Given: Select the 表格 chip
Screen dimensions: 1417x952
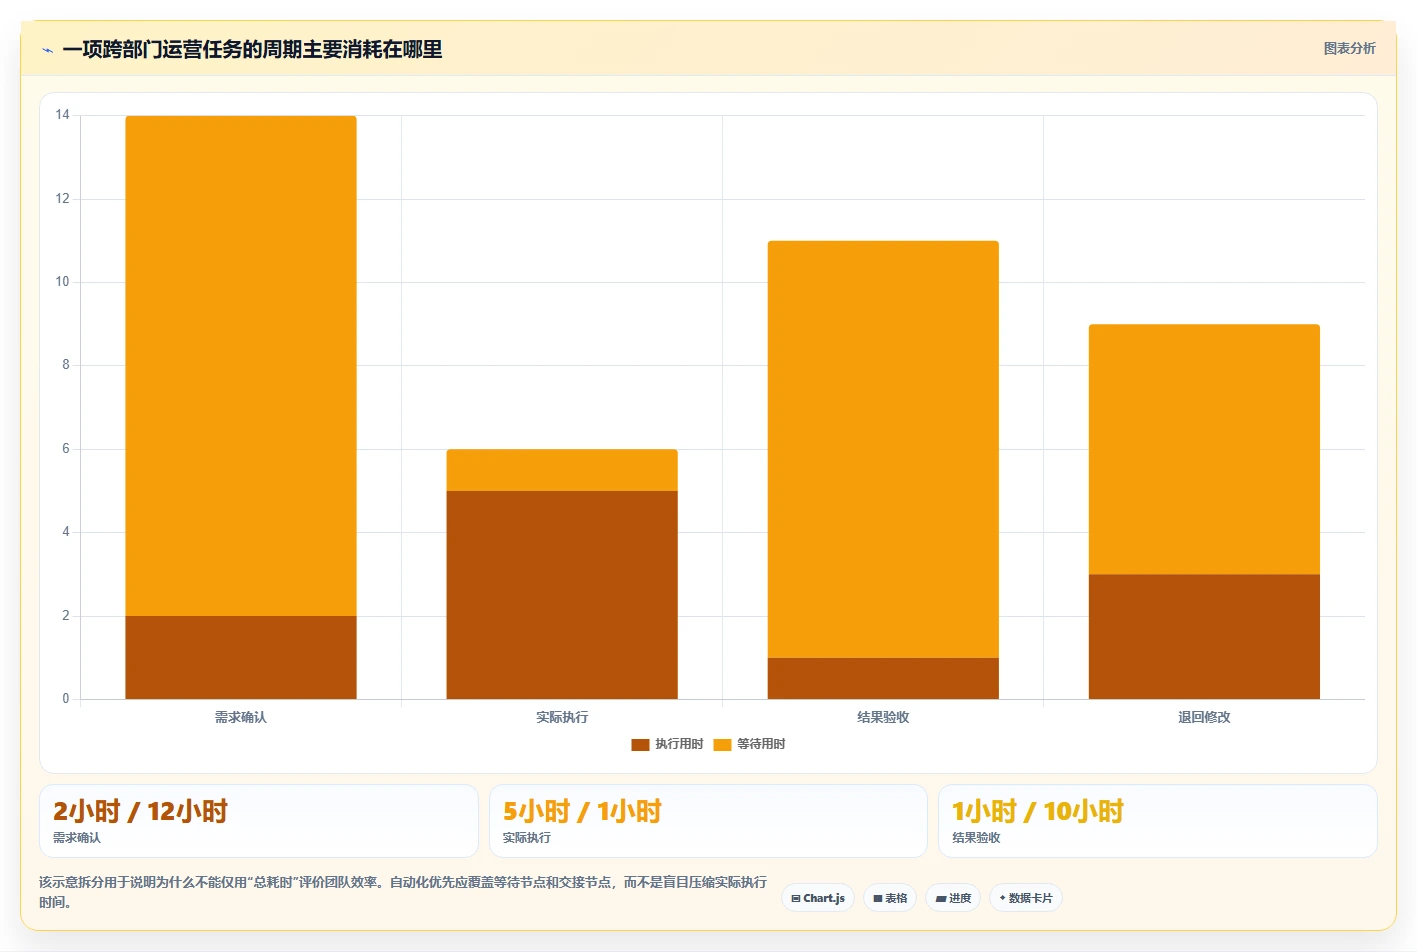Looking at the screenshot, I should [x=890, y=898].
